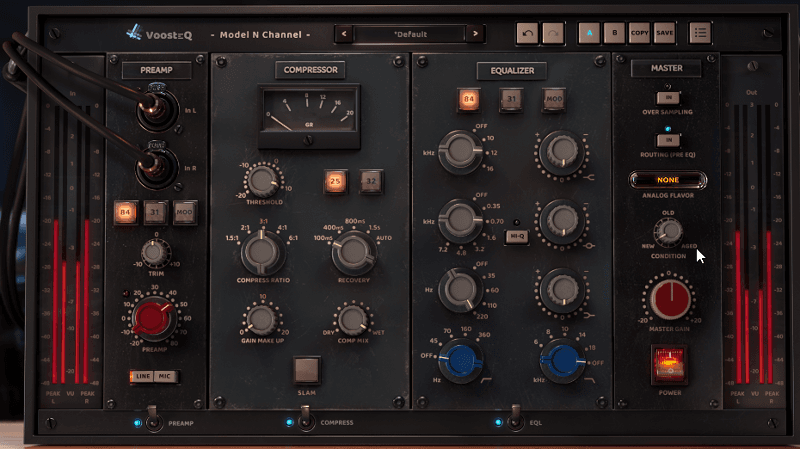Image resolution: width=800 pixels, height=449 pixels.
Task: Select the B state slot
Action: 614,33
